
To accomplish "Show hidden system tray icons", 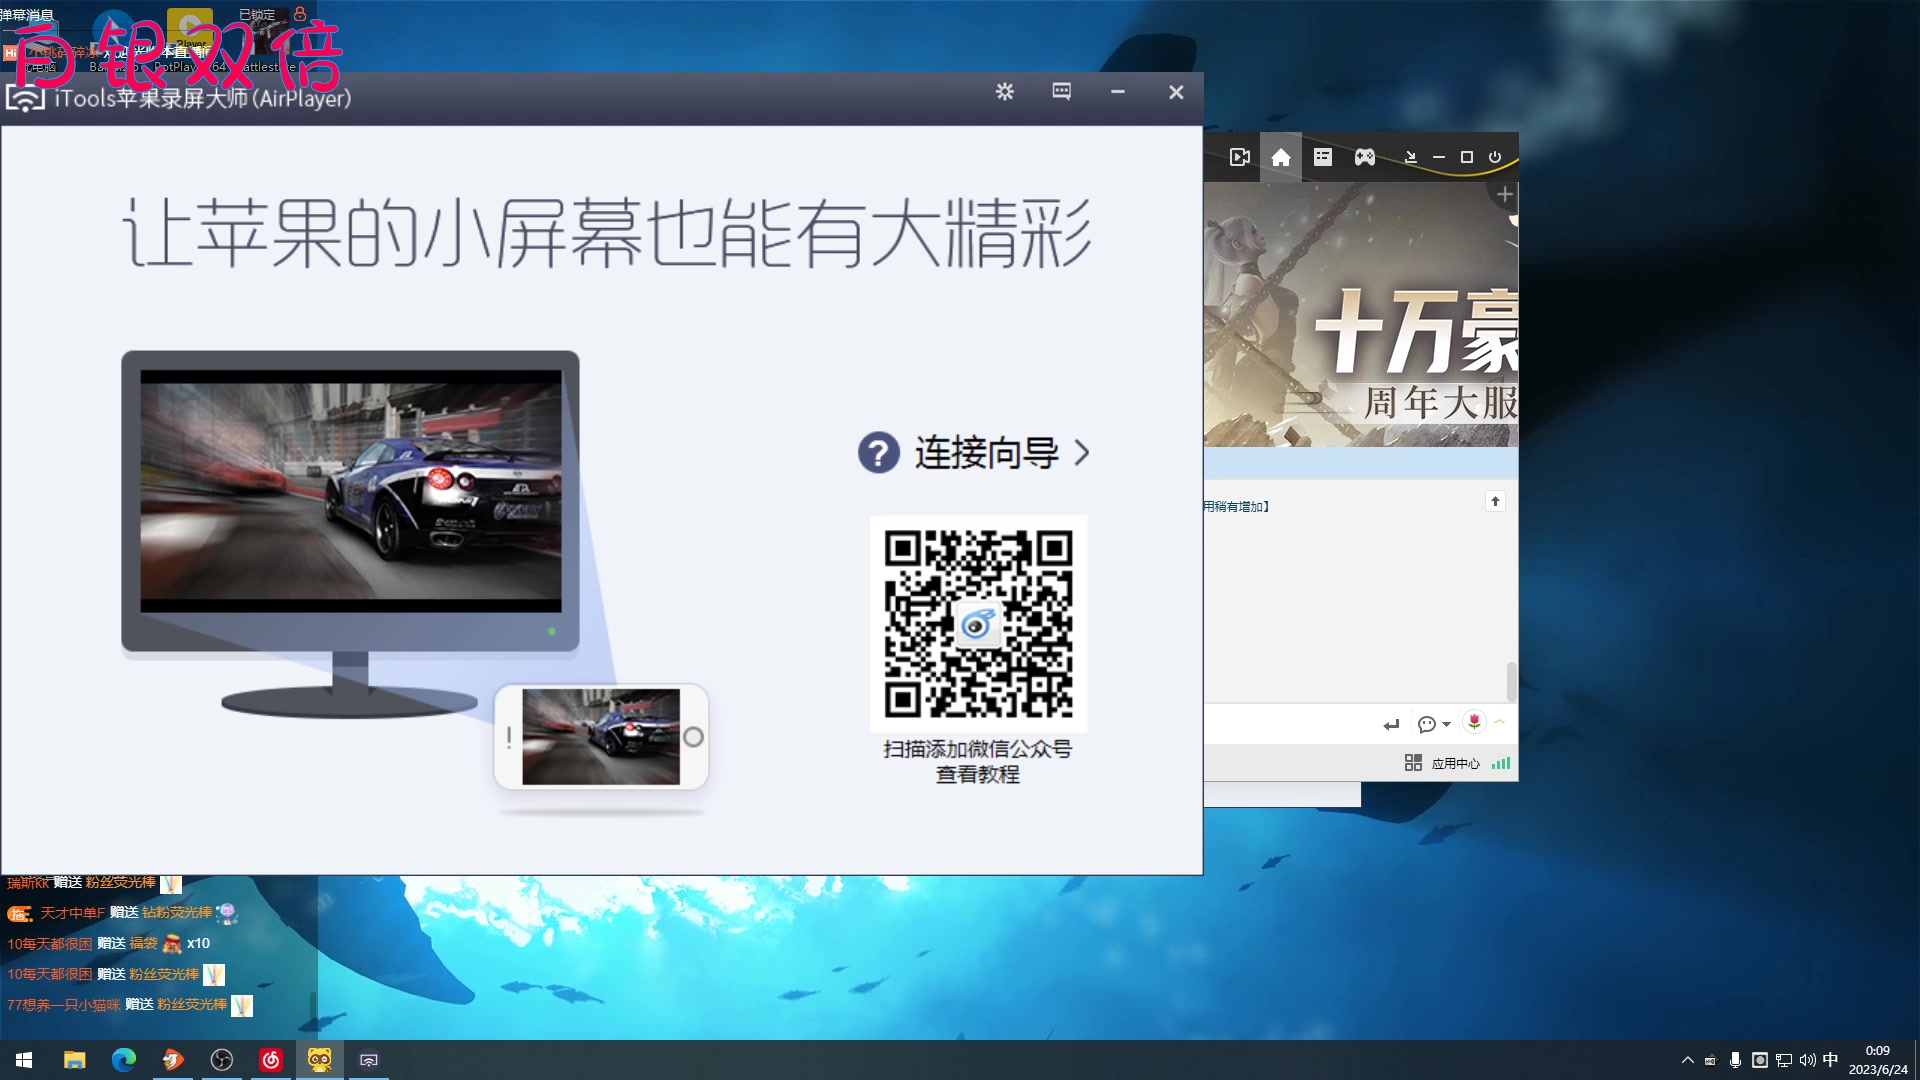I will point(1688,1060).
